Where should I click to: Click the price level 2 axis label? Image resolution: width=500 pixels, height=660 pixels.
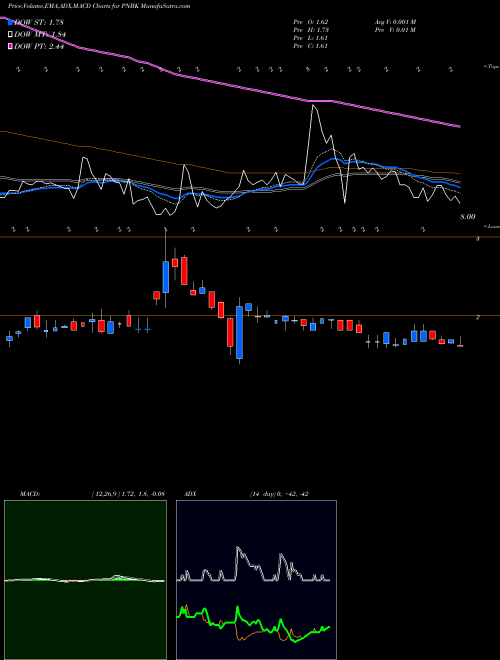pos(477,317)
